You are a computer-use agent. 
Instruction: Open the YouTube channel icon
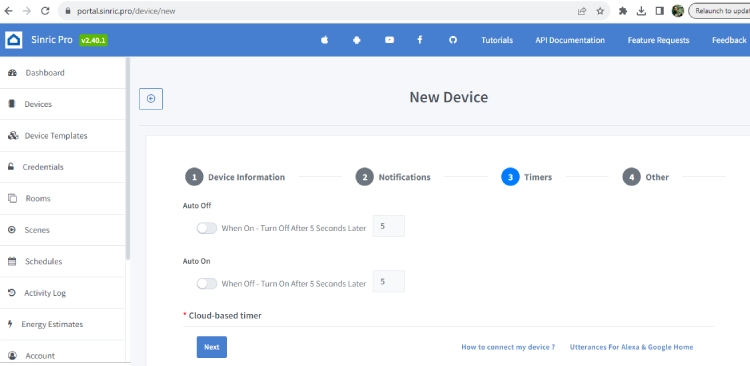click(389, 40)
